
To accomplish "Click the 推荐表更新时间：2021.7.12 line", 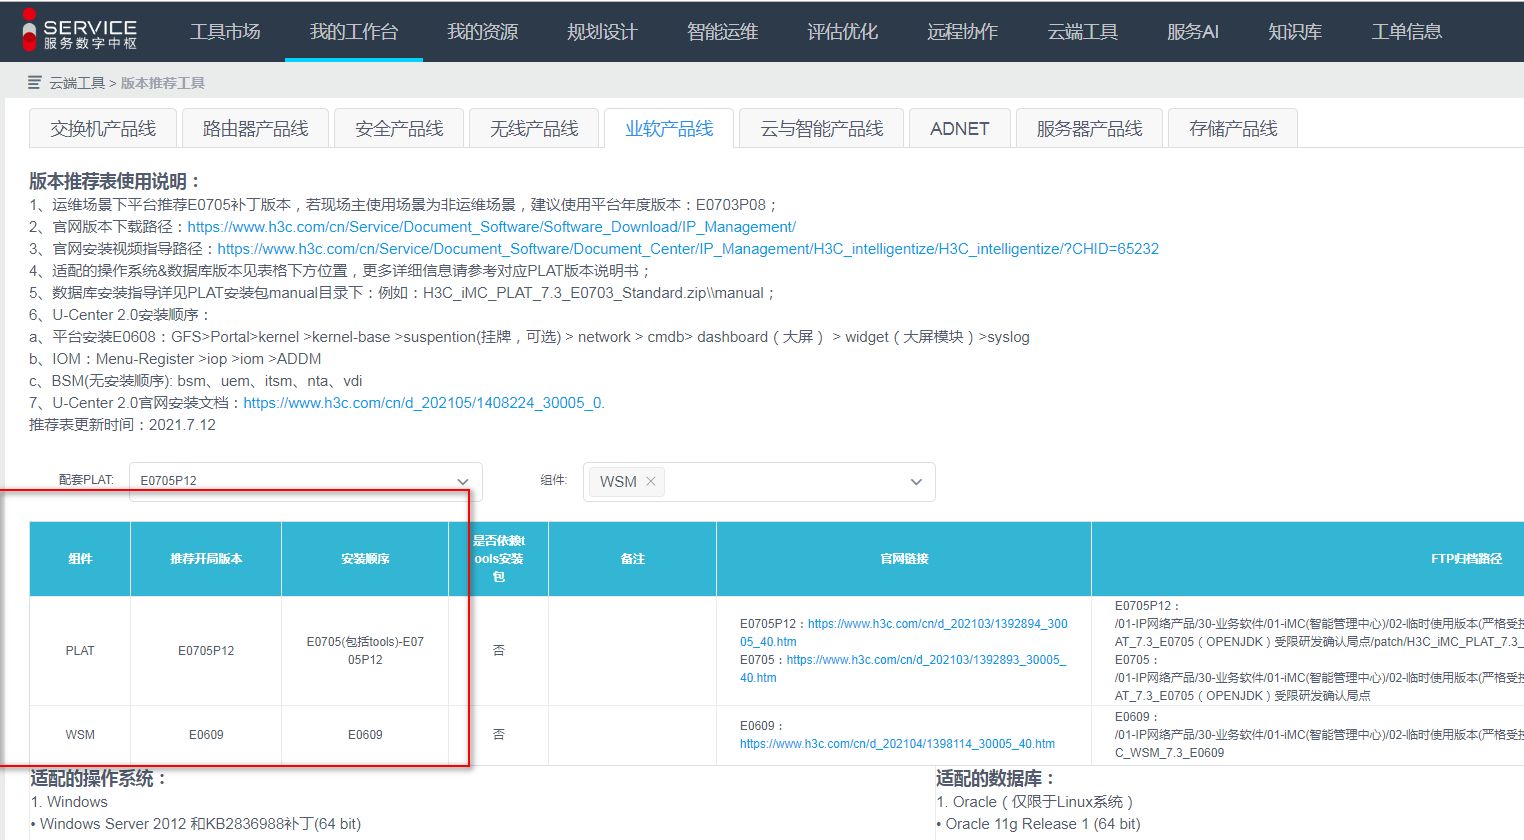I will coord(122,425).
